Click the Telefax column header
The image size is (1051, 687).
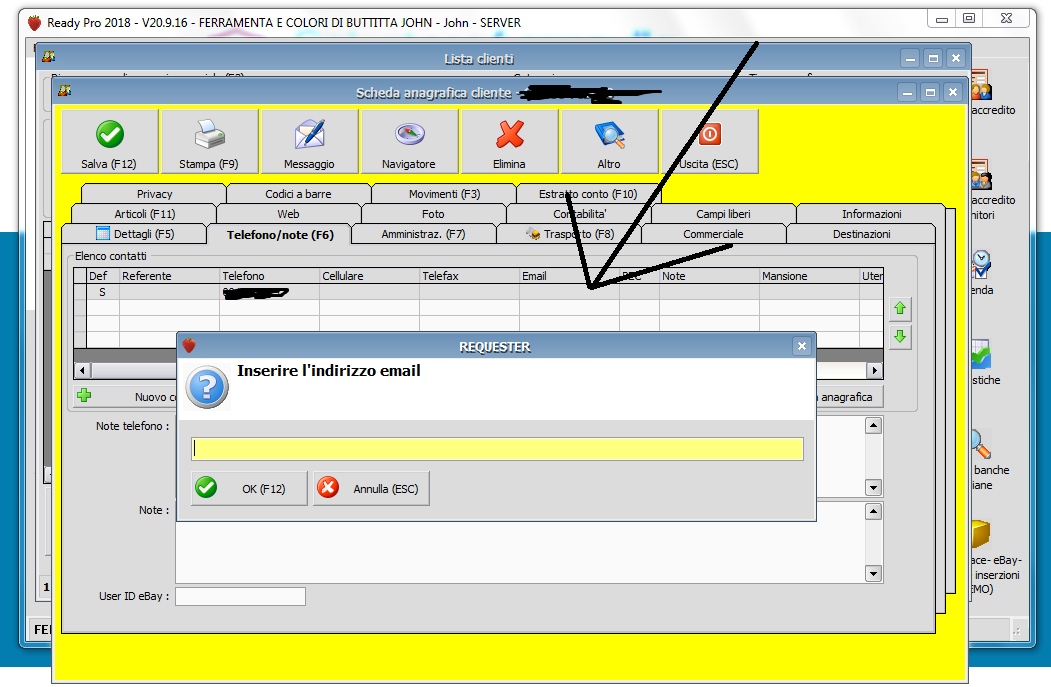[x=469, y=275]
